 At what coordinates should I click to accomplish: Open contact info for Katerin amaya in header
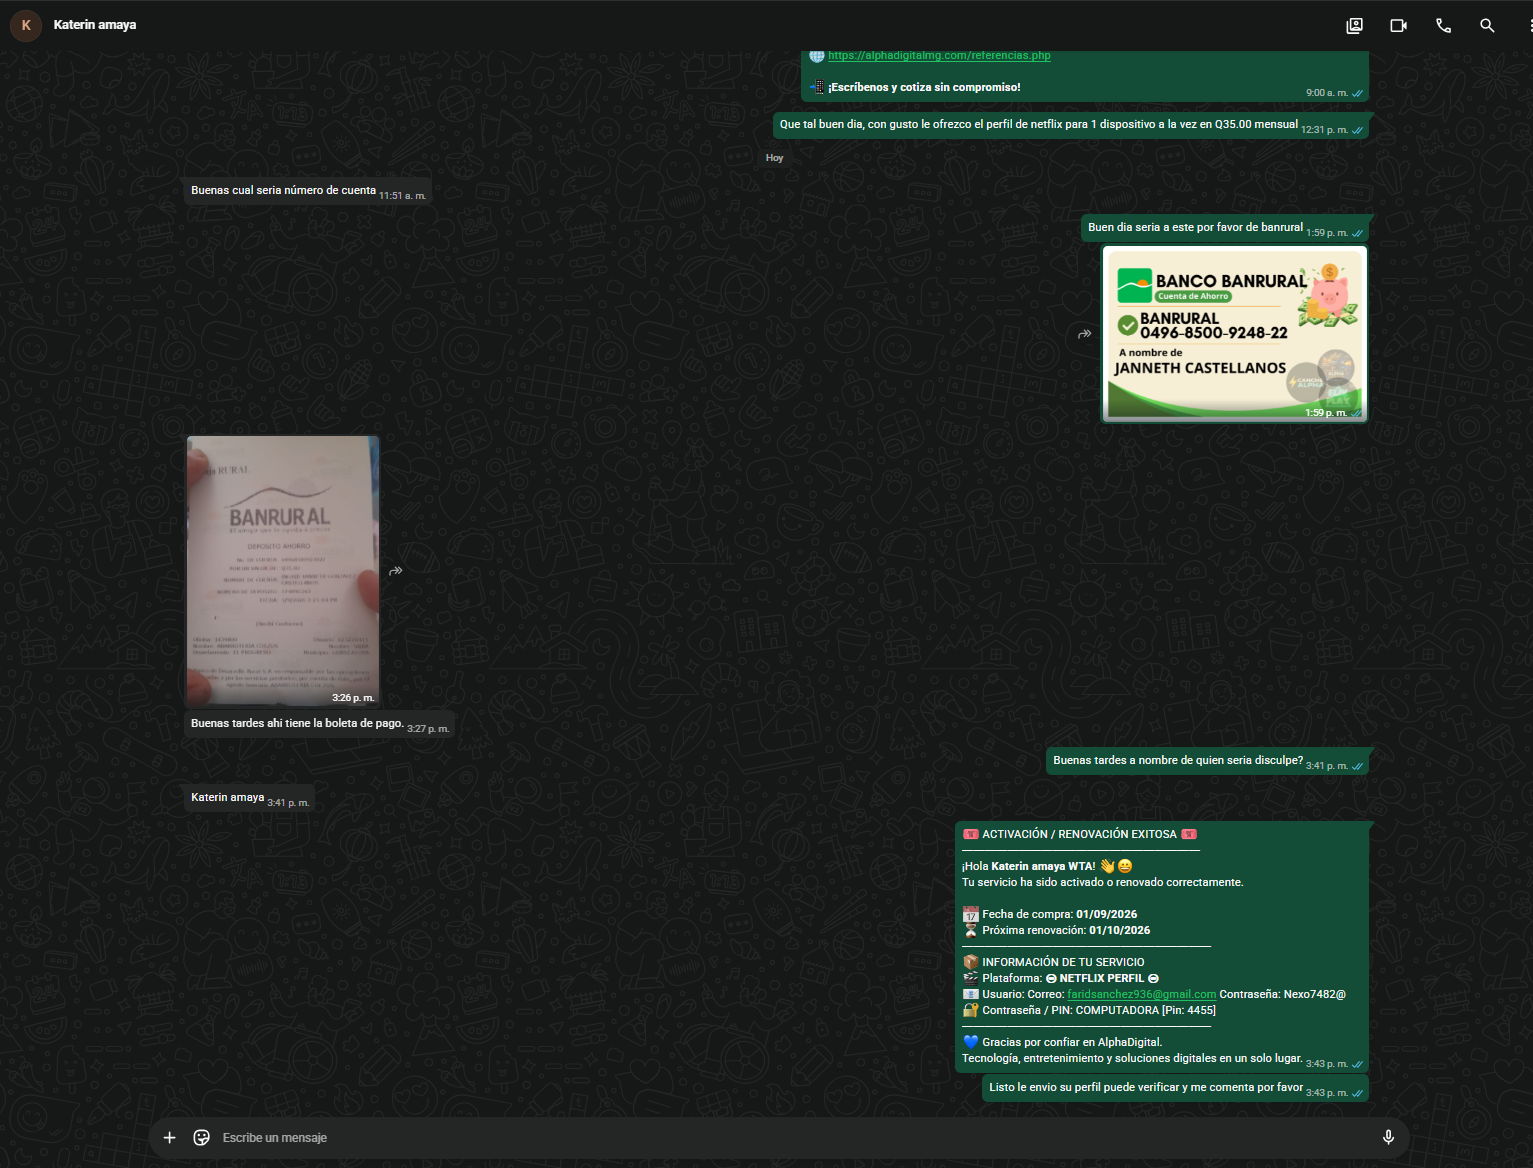[x=95, y=25]
